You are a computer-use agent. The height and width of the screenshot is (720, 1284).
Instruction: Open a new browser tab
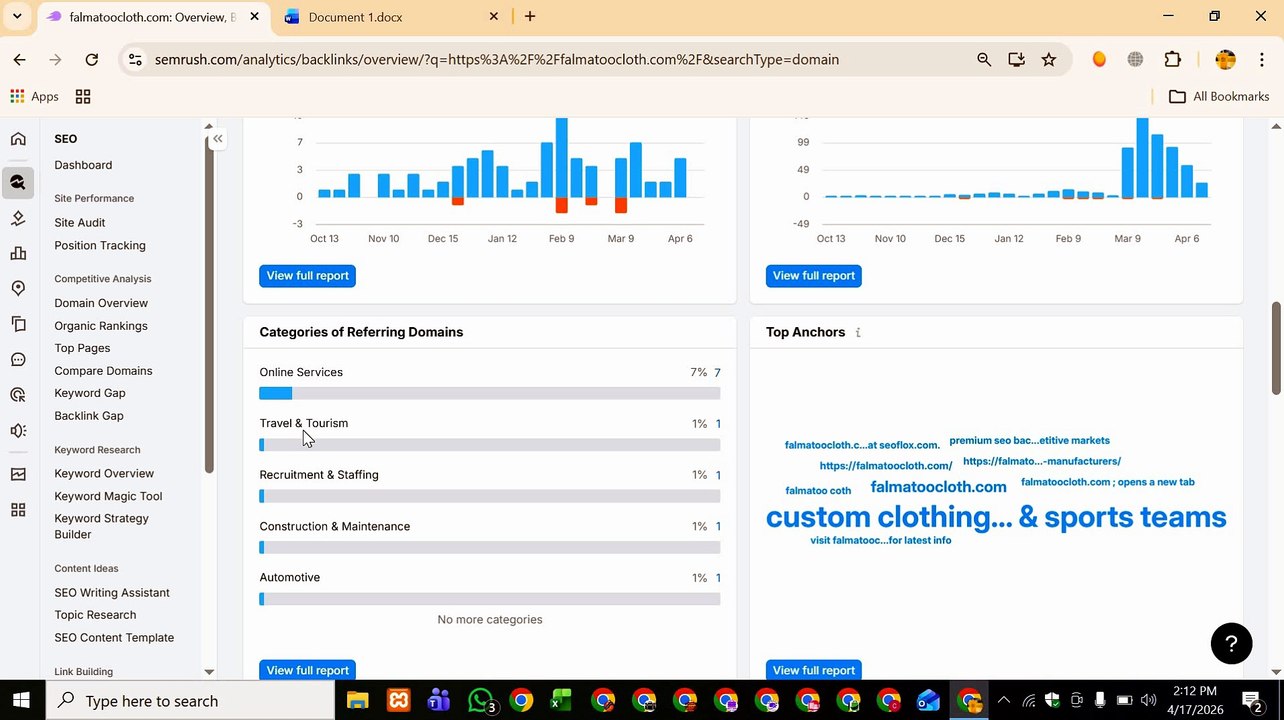click(530, 16)
